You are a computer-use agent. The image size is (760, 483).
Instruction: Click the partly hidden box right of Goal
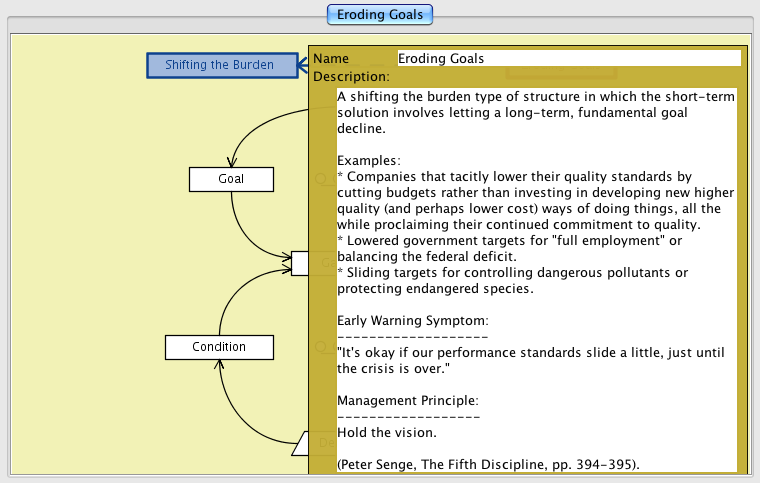299,262
